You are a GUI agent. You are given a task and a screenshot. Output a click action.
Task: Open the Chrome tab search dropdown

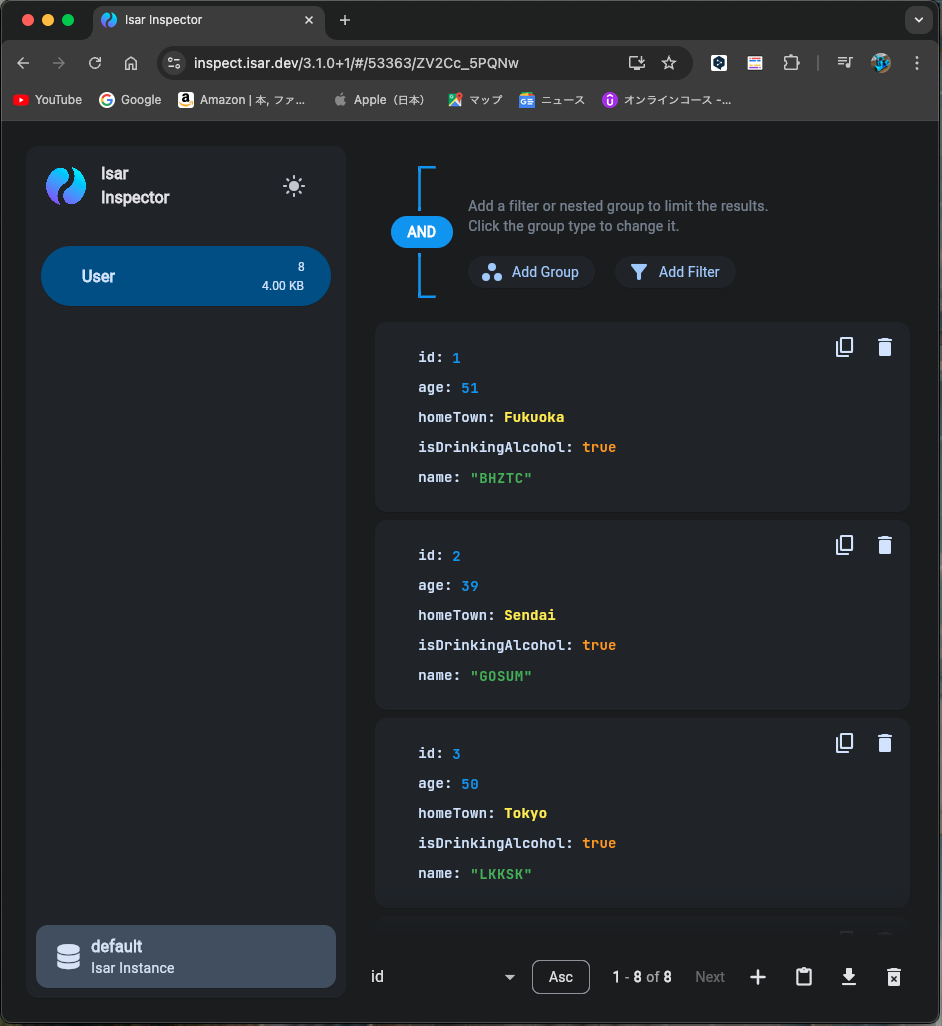(x=918, y=20)
